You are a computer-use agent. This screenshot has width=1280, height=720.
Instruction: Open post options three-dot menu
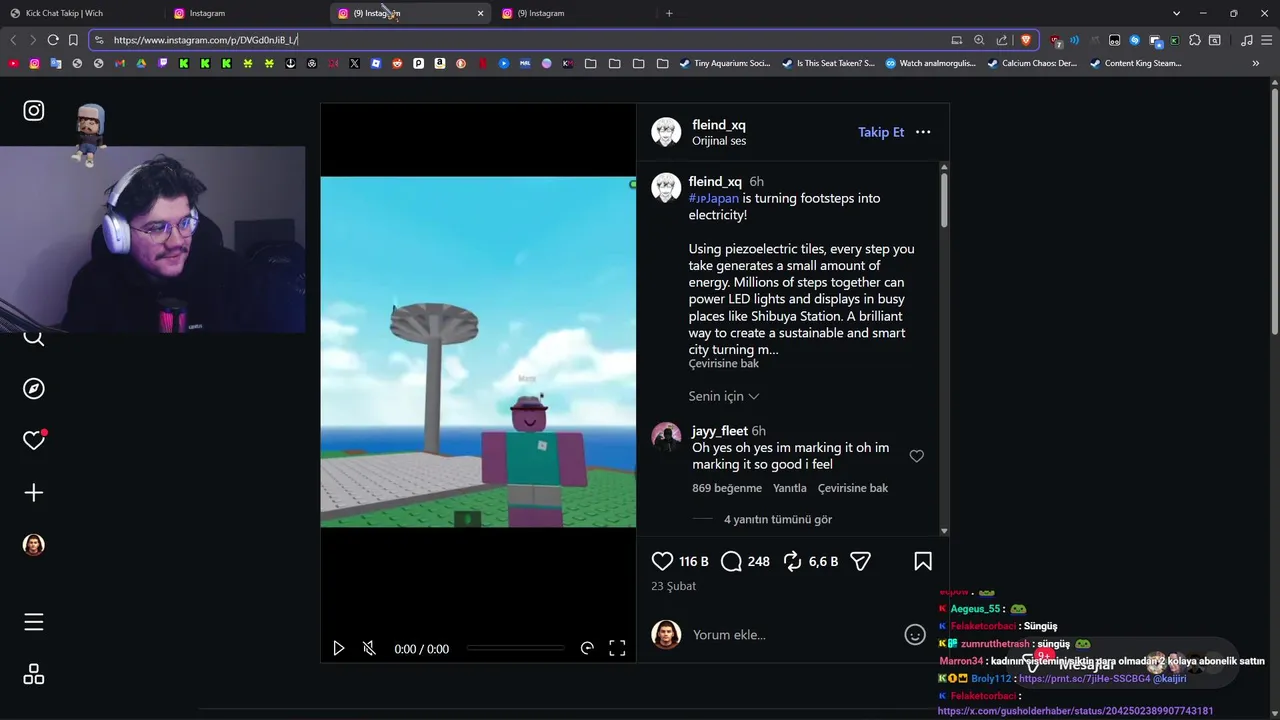coord(923,132)
